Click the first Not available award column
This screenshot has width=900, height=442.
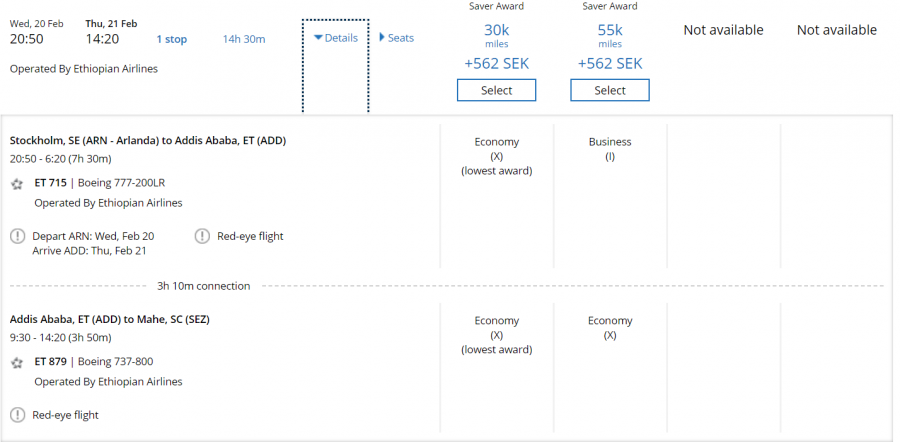(x=723, y=30)
